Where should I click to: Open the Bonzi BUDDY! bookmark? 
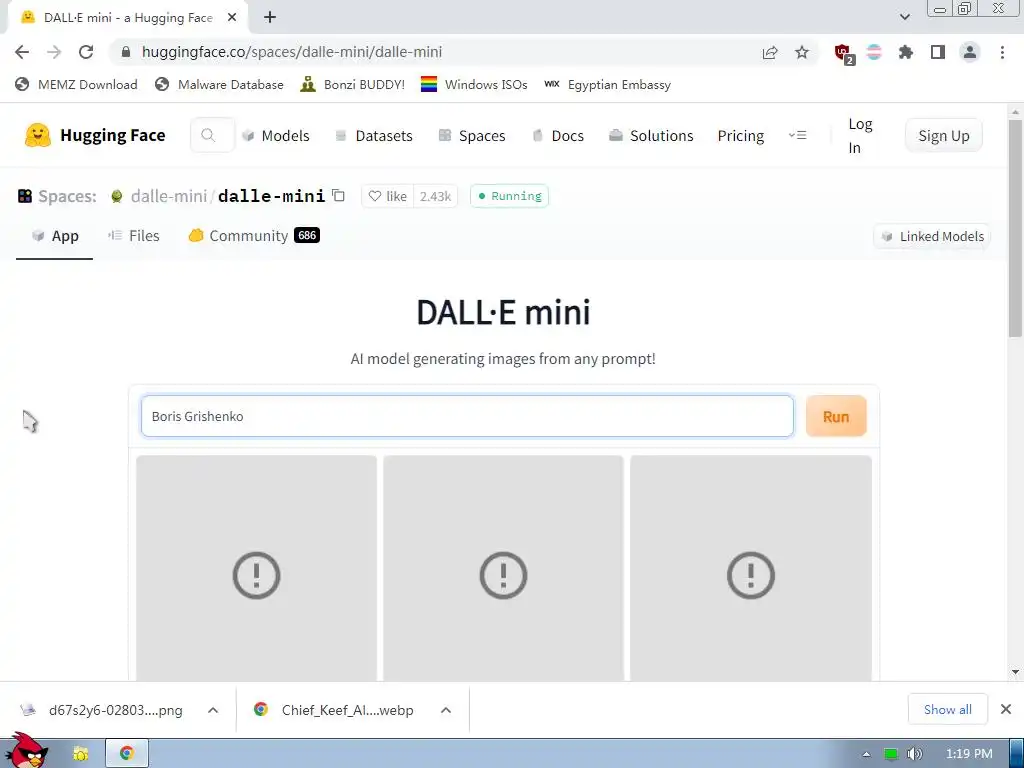pos(353,84)
